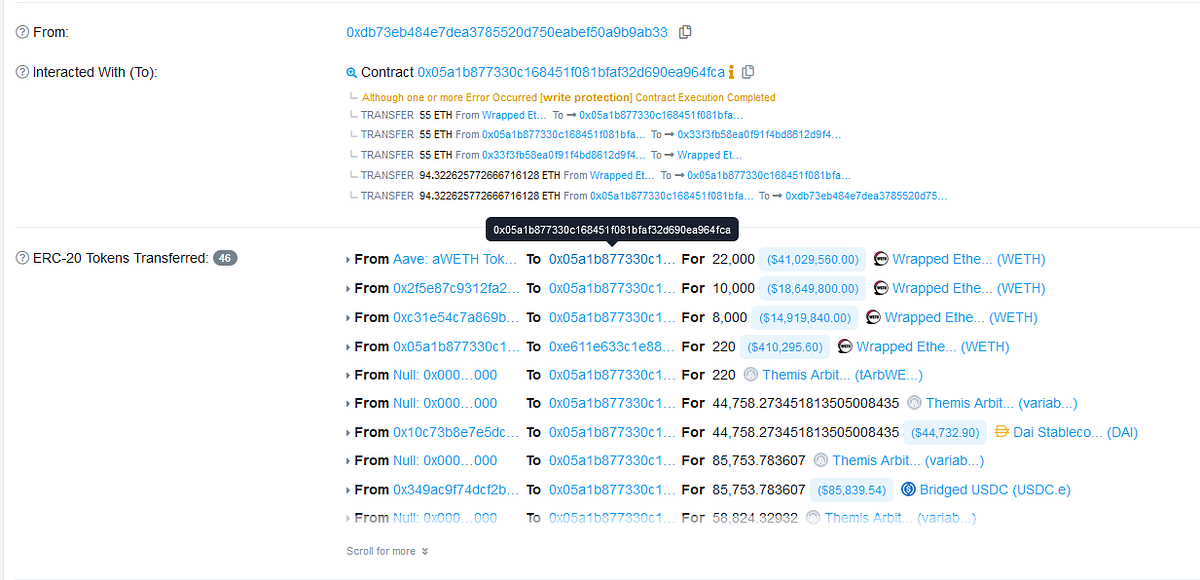Expand the transfer row from Null: 0x000...000
1200x580 pixels.
click(349, 374)
